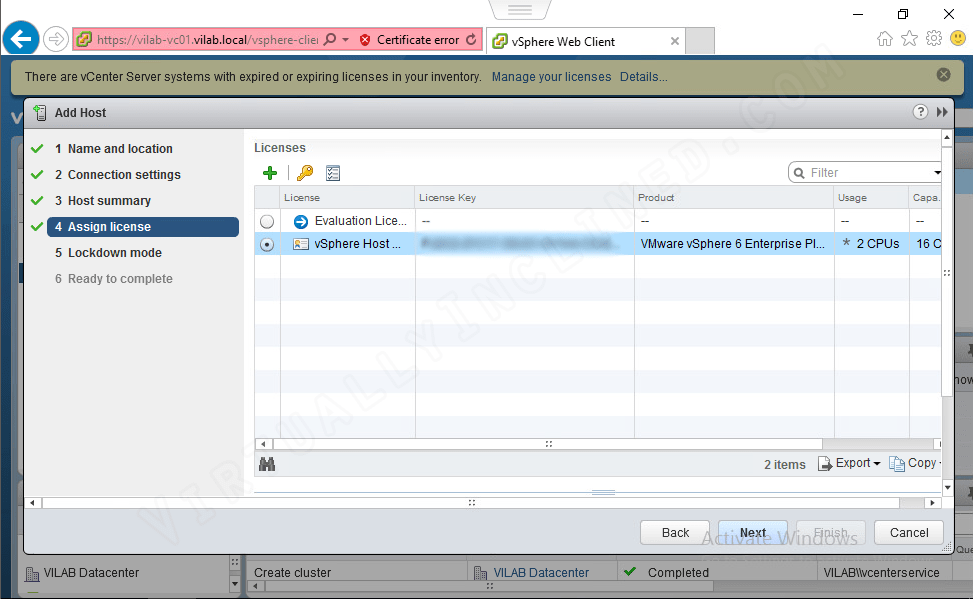Open the Add Host wizard help question mark
Screen dimensions: 973x599
[920, 111]
